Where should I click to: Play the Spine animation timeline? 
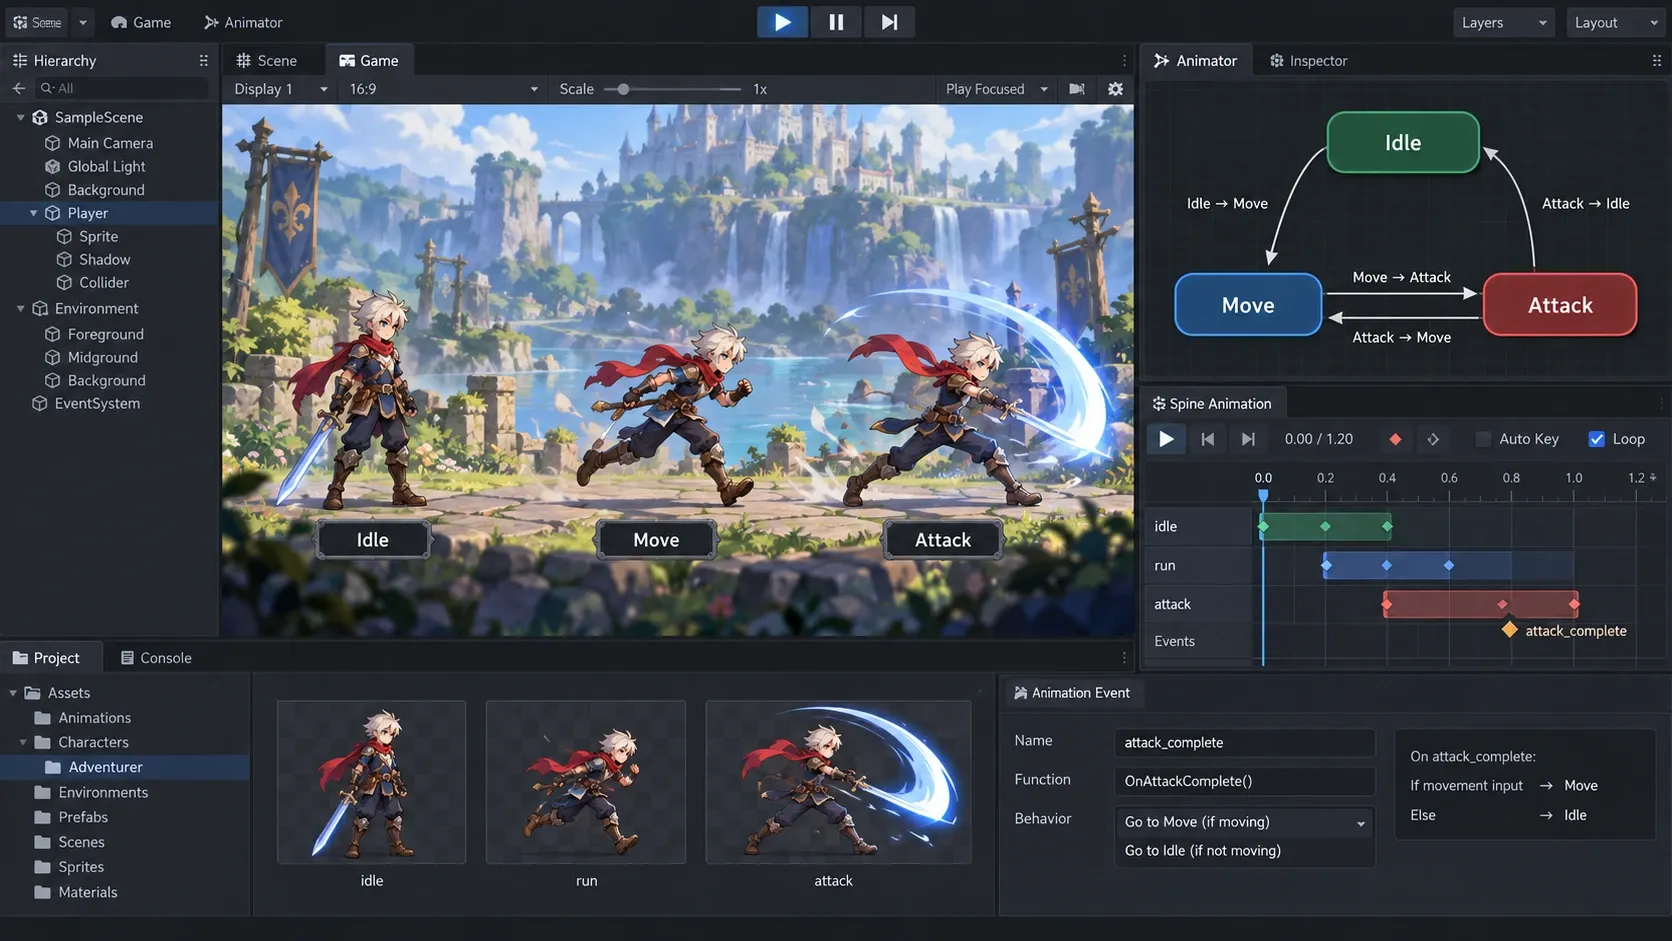(x=1166, y=439)
